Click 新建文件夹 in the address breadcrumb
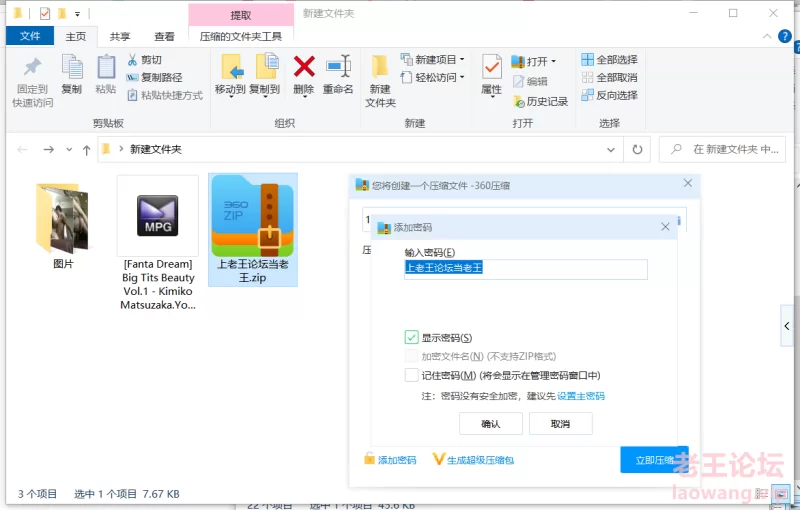The width and height of the screenshot is (800, 510). pos(156,149)
